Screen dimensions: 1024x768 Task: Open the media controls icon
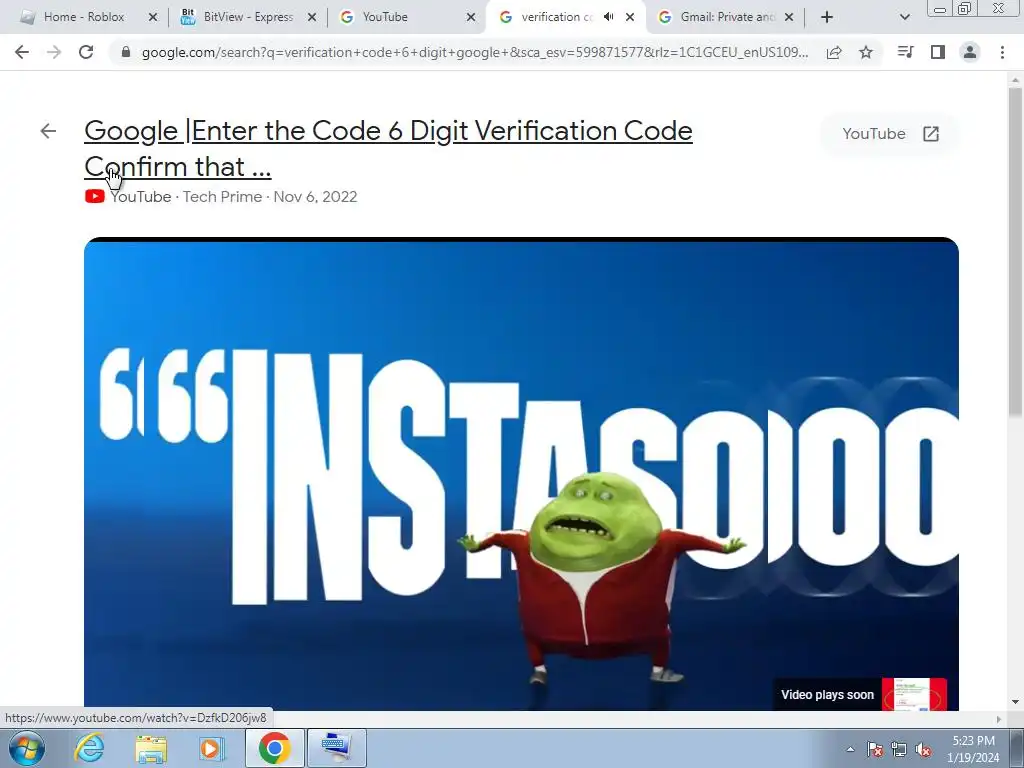coord(905,52)
